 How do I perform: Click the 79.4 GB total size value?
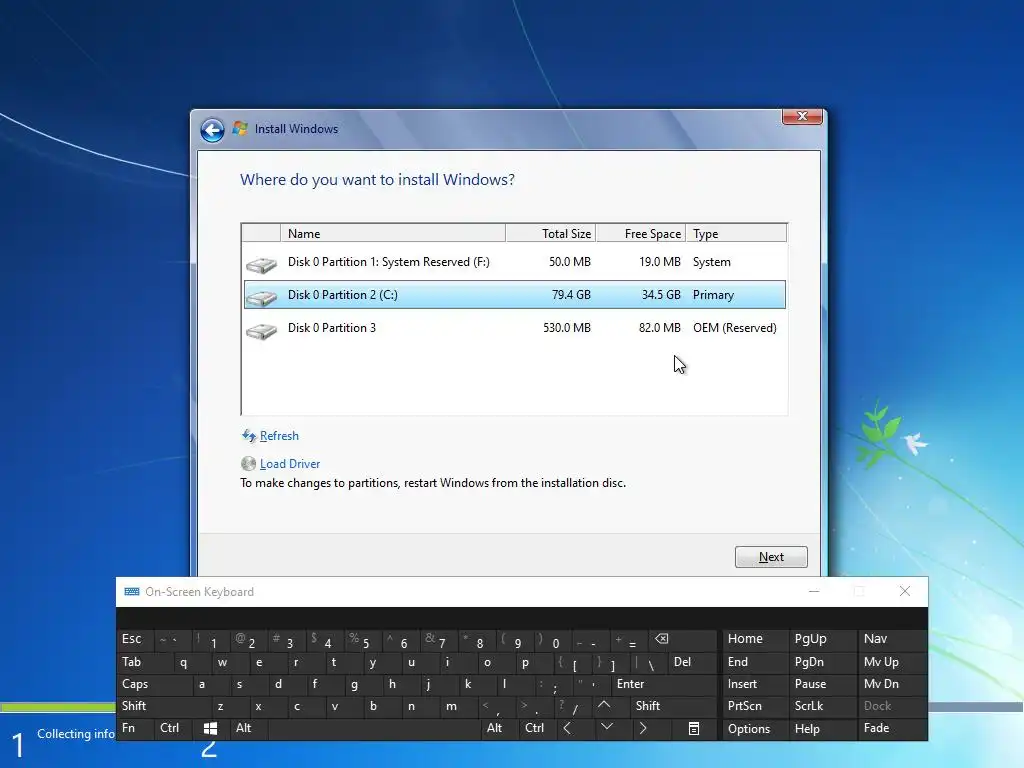click(571, 295)
